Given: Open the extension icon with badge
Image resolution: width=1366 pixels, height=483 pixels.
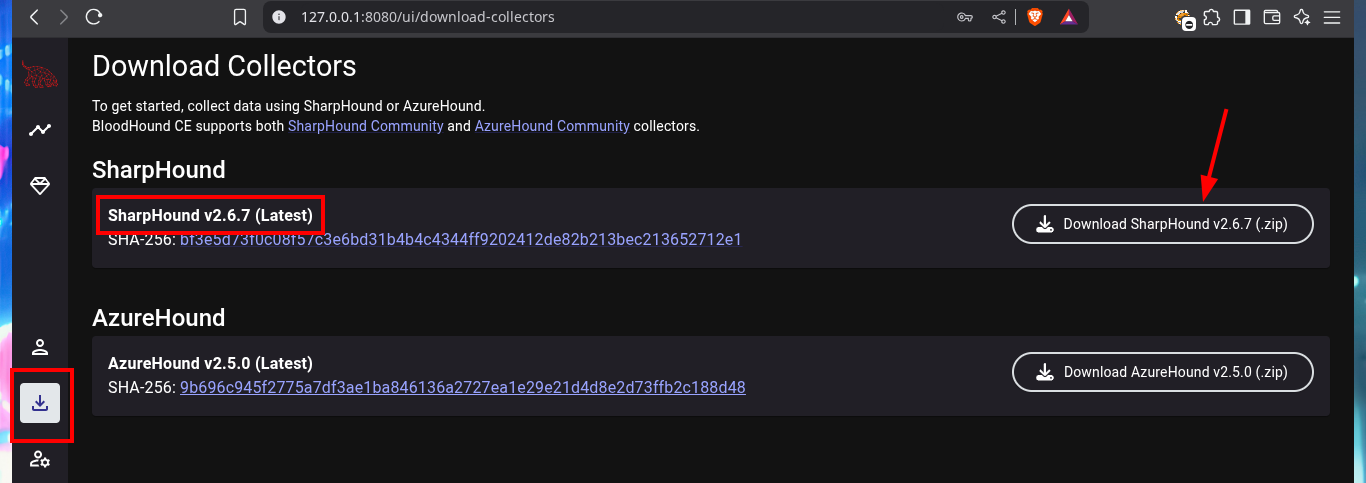Looking at the screenshot, I should coord(1184,18).
